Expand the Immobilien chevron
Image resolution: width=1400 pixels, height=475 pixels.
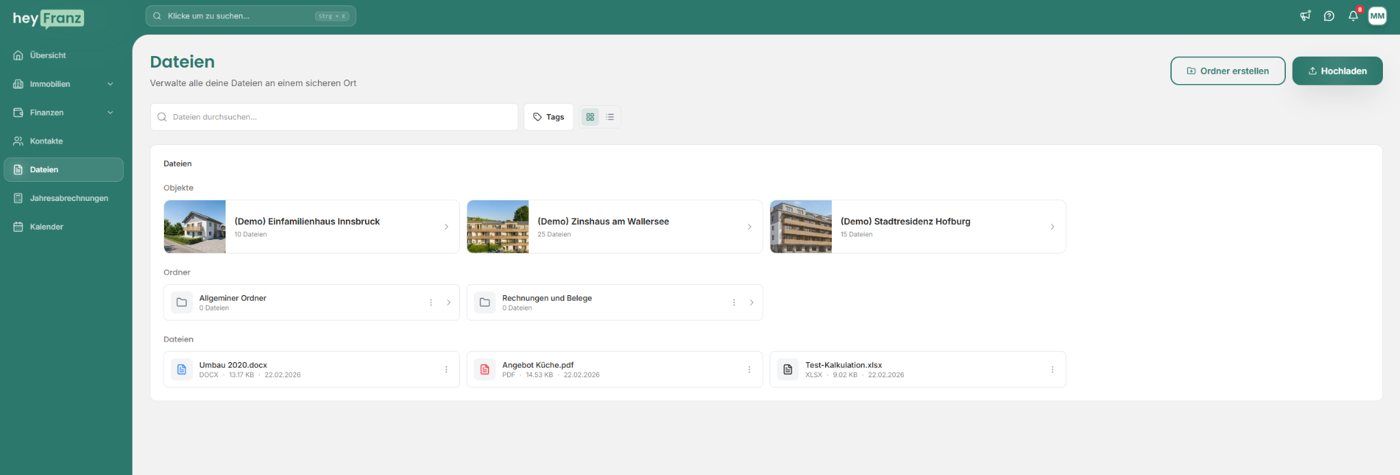pos(110,84)
